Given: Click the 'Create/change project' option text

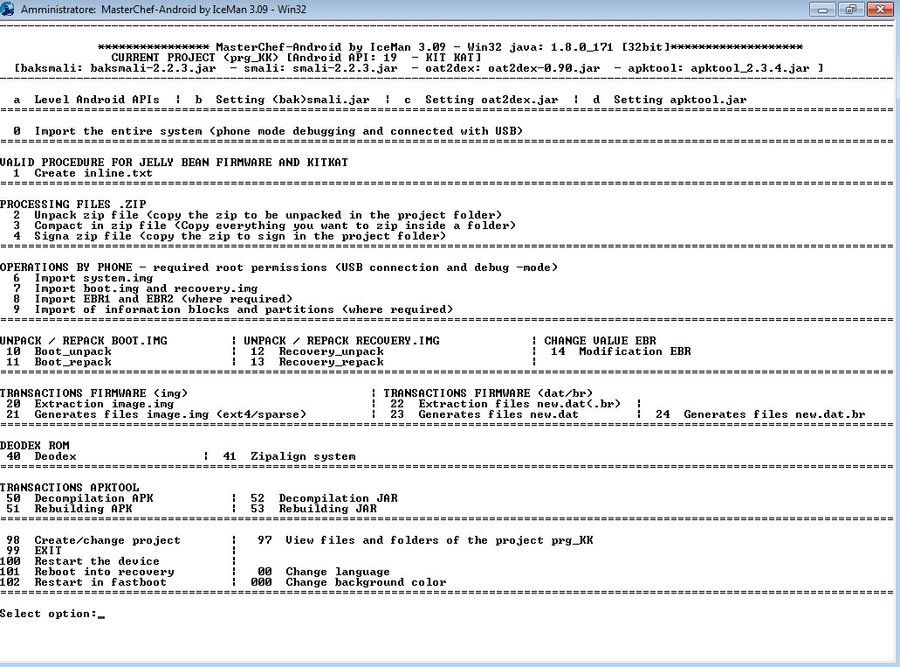Looking at the screenshot, I should click(x=107, y=540).
